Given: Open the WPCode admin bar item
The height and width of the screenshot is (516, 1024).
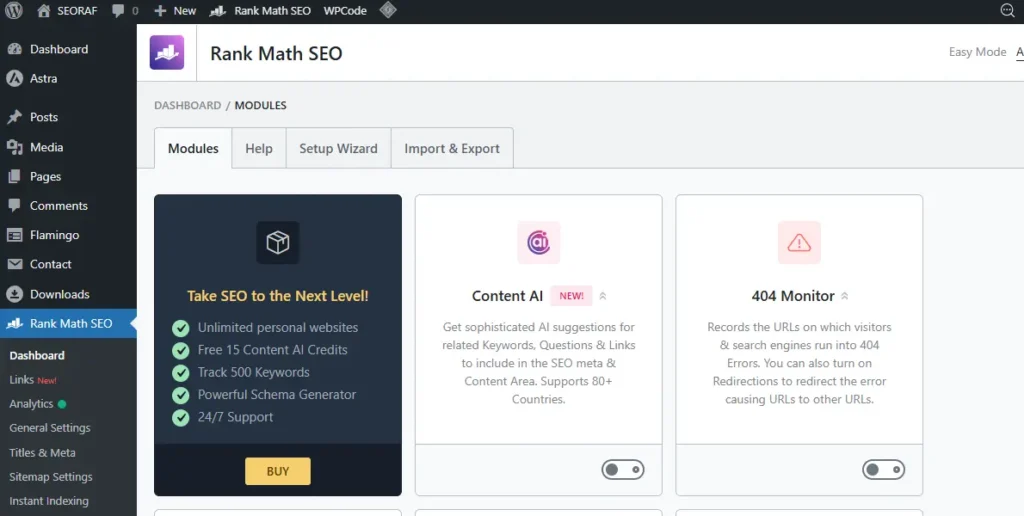Looking at the screenshot, I should point(345,10).
